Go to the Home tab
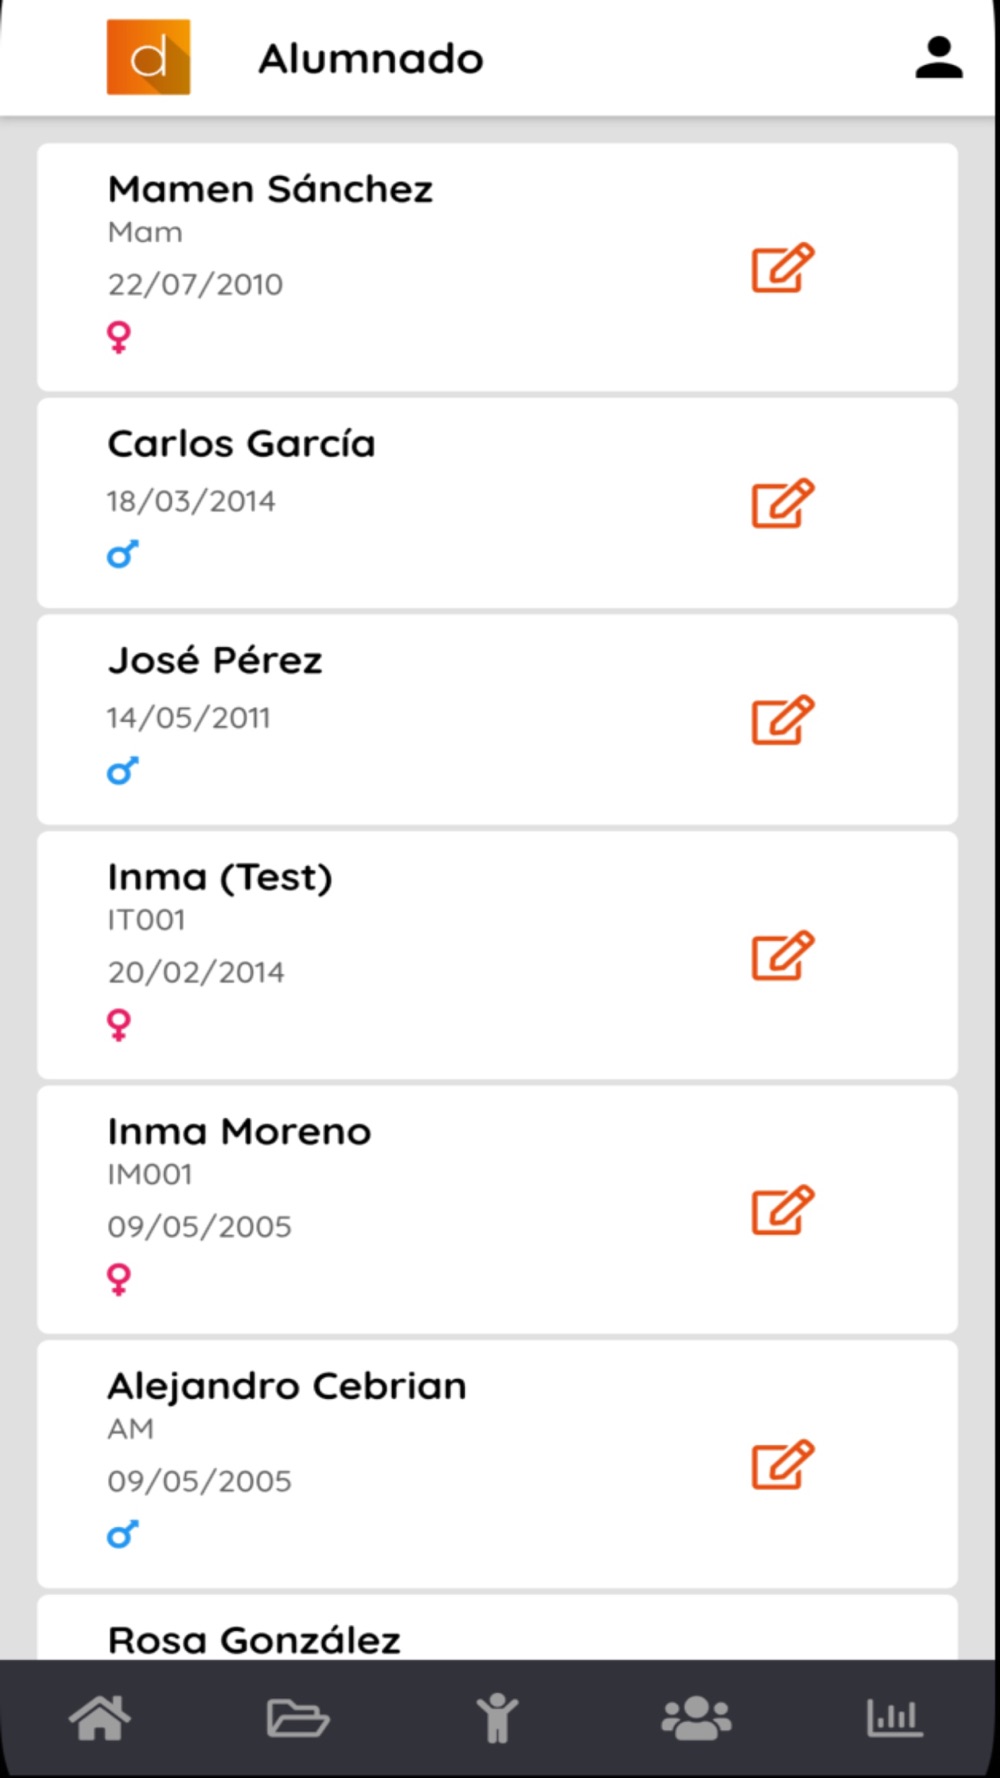1000x1778 pixels. coord(99,1718)
